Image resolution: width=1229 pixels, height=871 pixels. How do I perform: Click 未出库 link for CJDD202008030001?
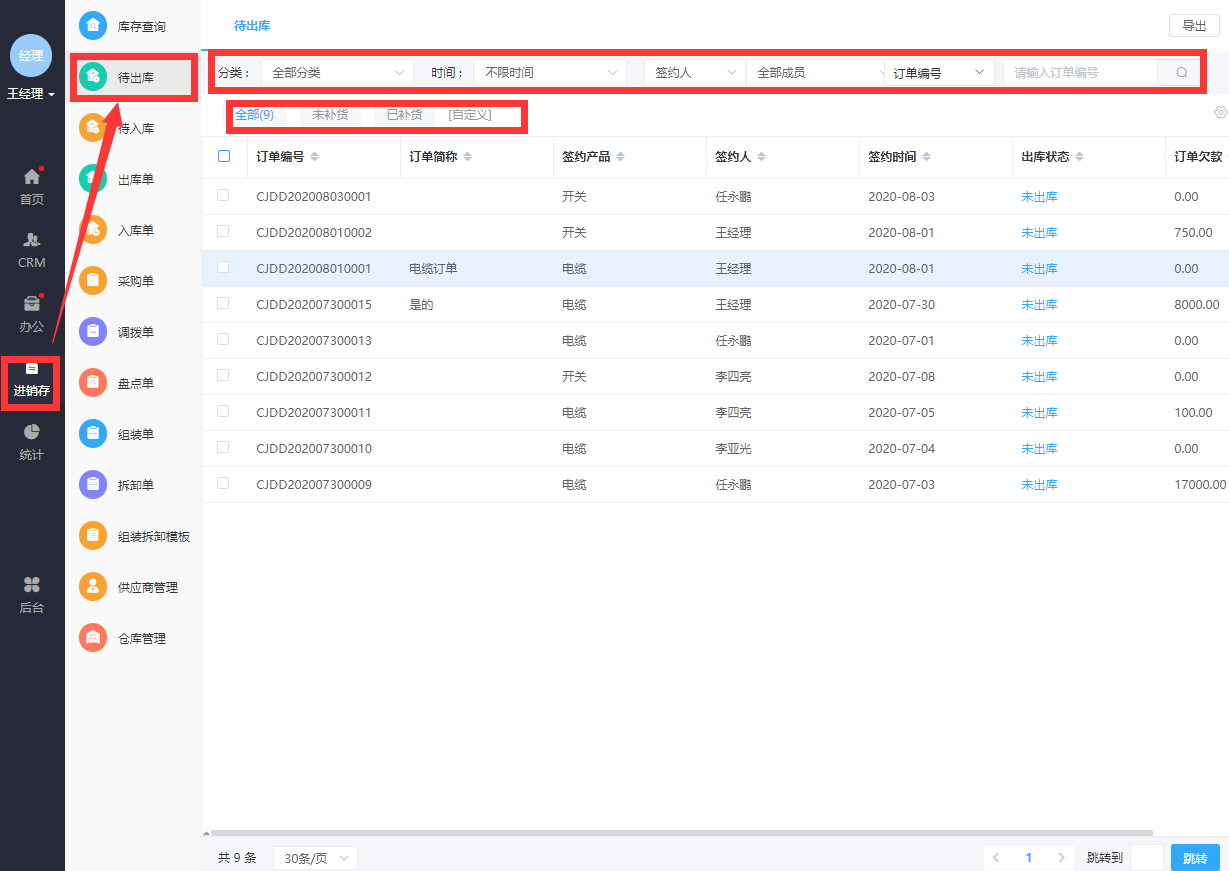(1039, 197)
